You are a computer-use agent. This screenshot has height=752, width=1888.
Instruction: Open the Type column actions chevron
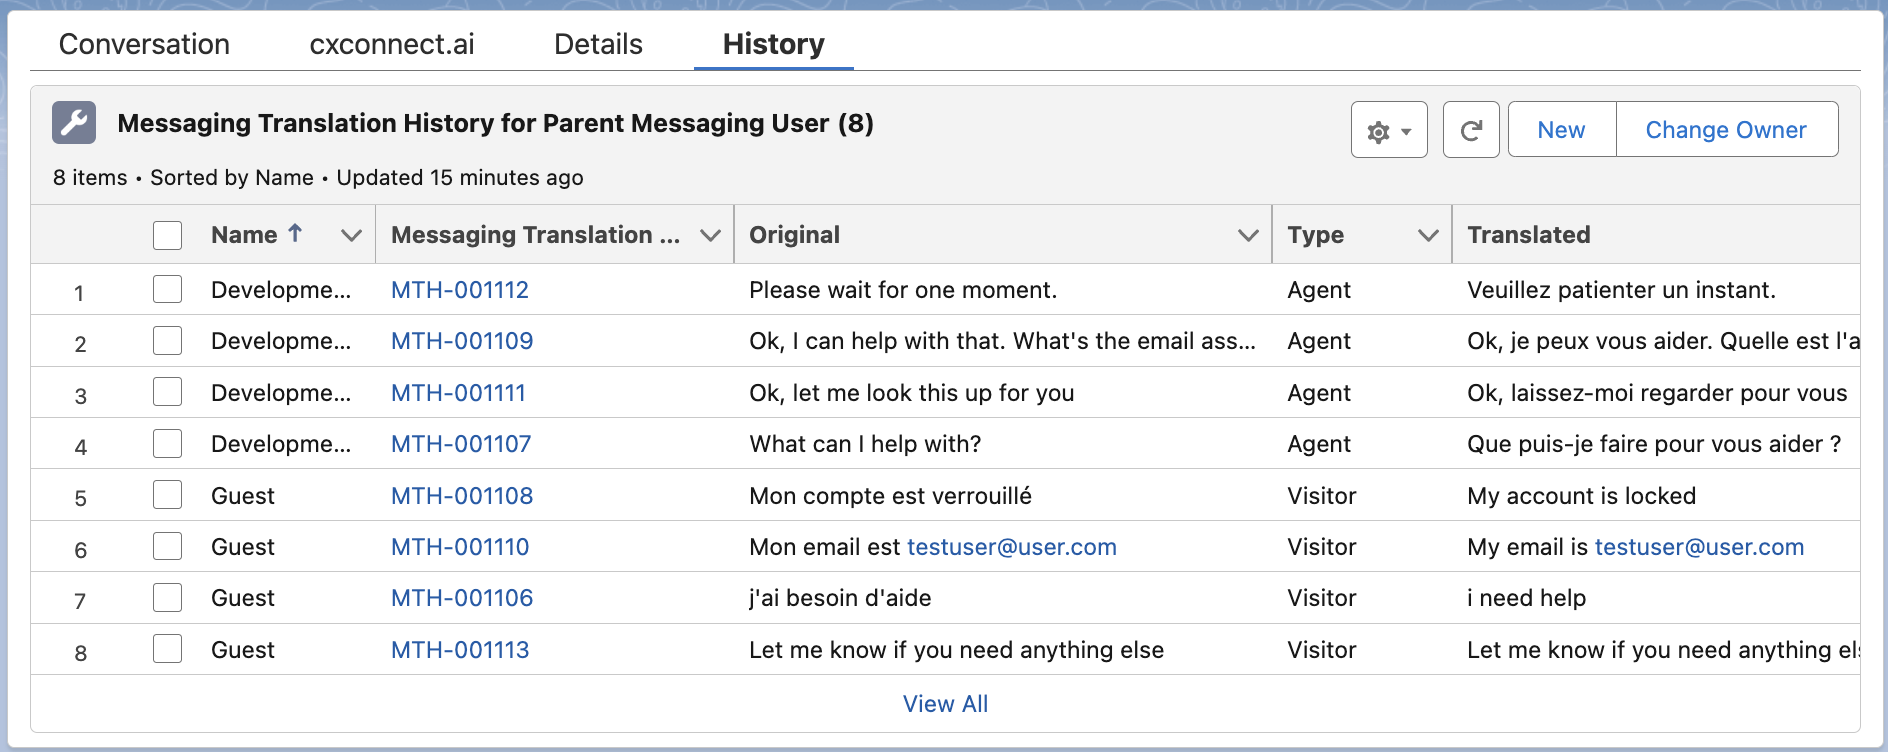point(1427,235)
